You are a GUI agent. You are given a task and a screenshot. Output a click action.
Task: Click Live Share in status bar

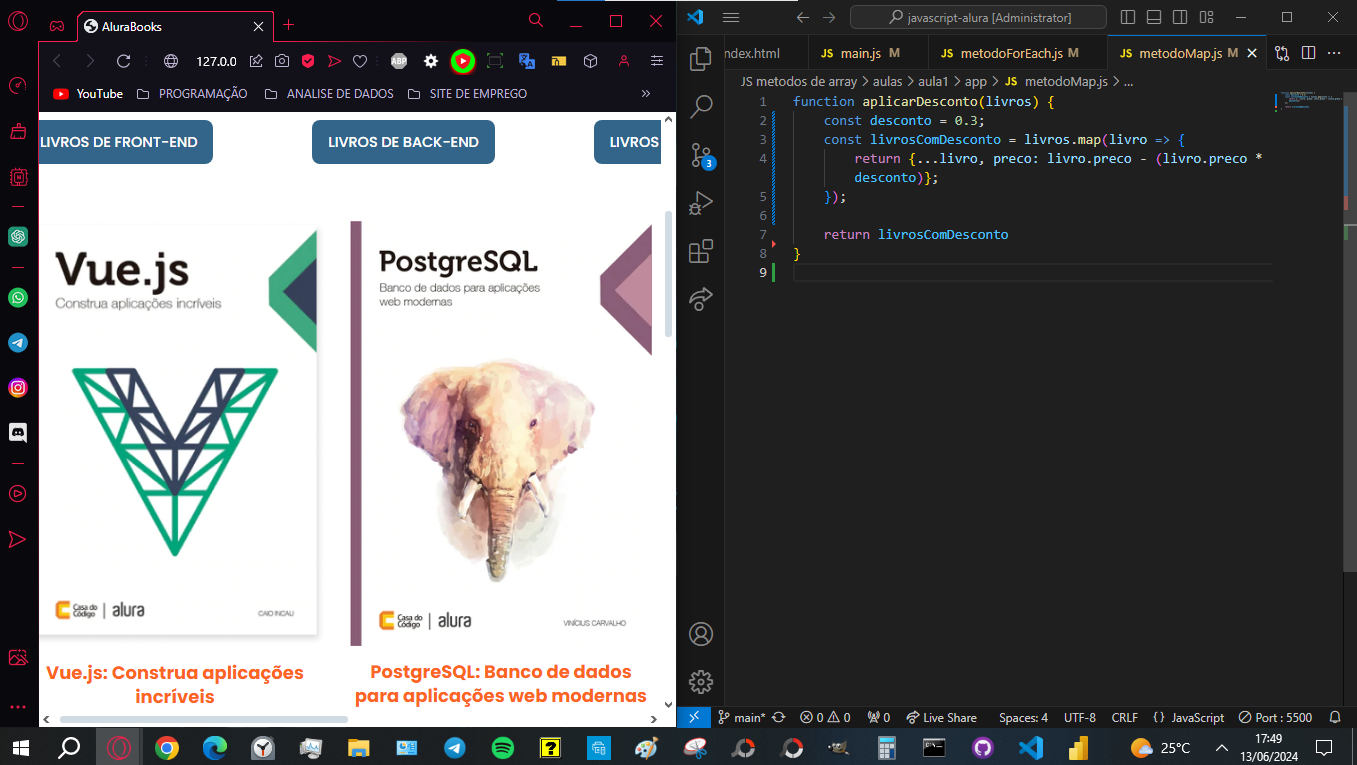(941, 717)
